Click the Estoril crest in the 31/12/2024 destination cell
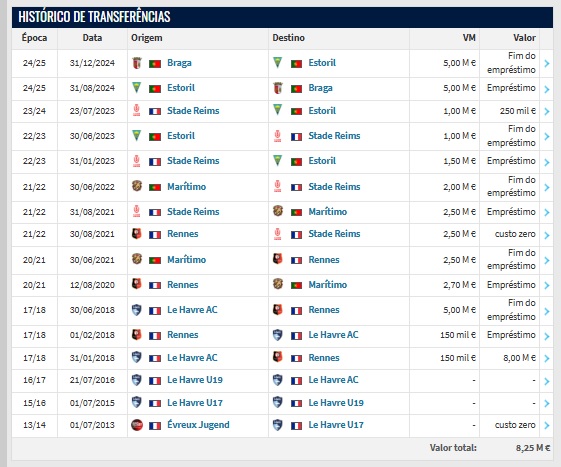The image size is (561, 467). coord(277,63)
